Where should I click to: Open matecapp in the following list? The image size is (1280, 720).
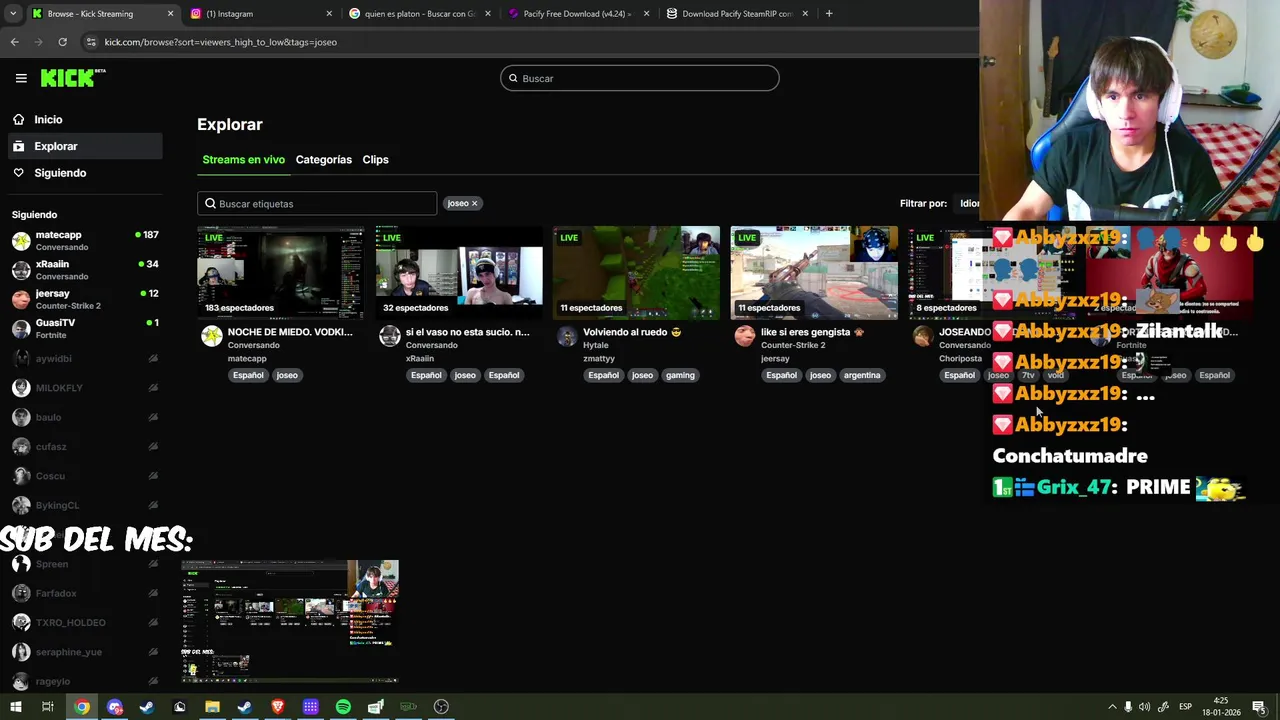[85, 240]
